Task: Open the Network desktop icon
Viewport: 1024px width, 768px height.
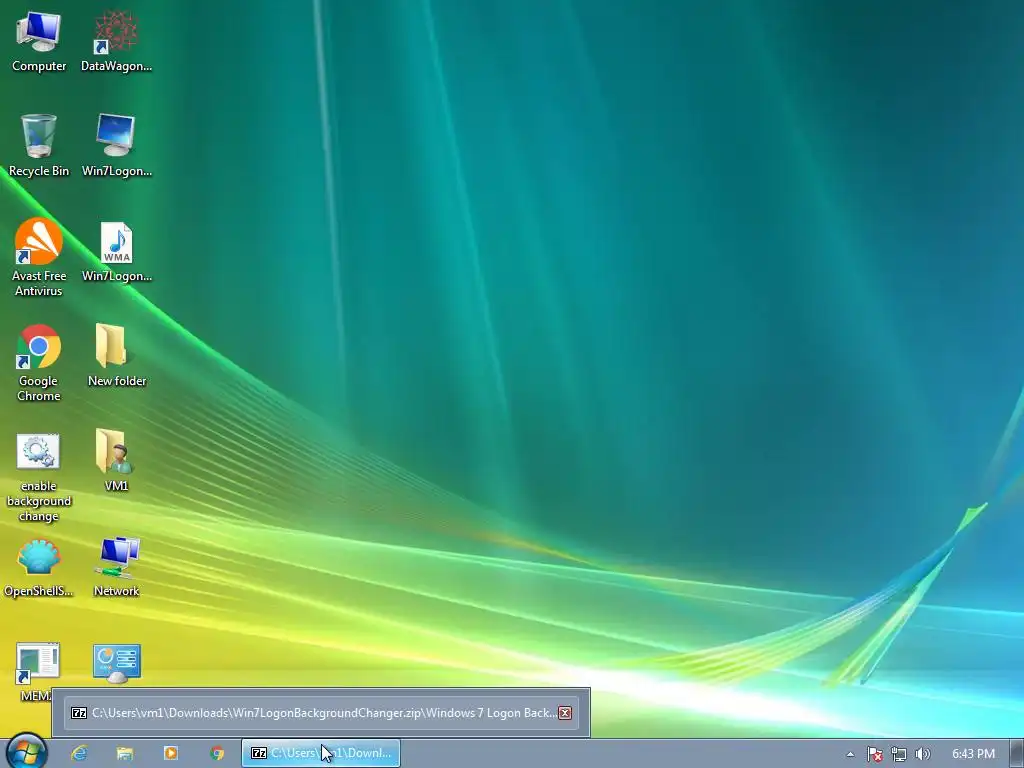Action: (x=116, y=567)
